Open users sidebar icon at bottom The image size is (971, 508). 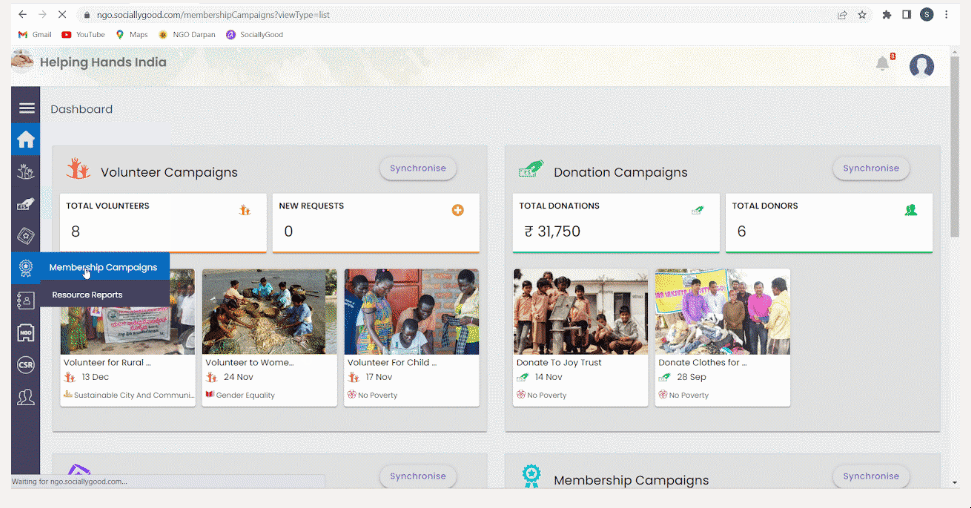25,397
